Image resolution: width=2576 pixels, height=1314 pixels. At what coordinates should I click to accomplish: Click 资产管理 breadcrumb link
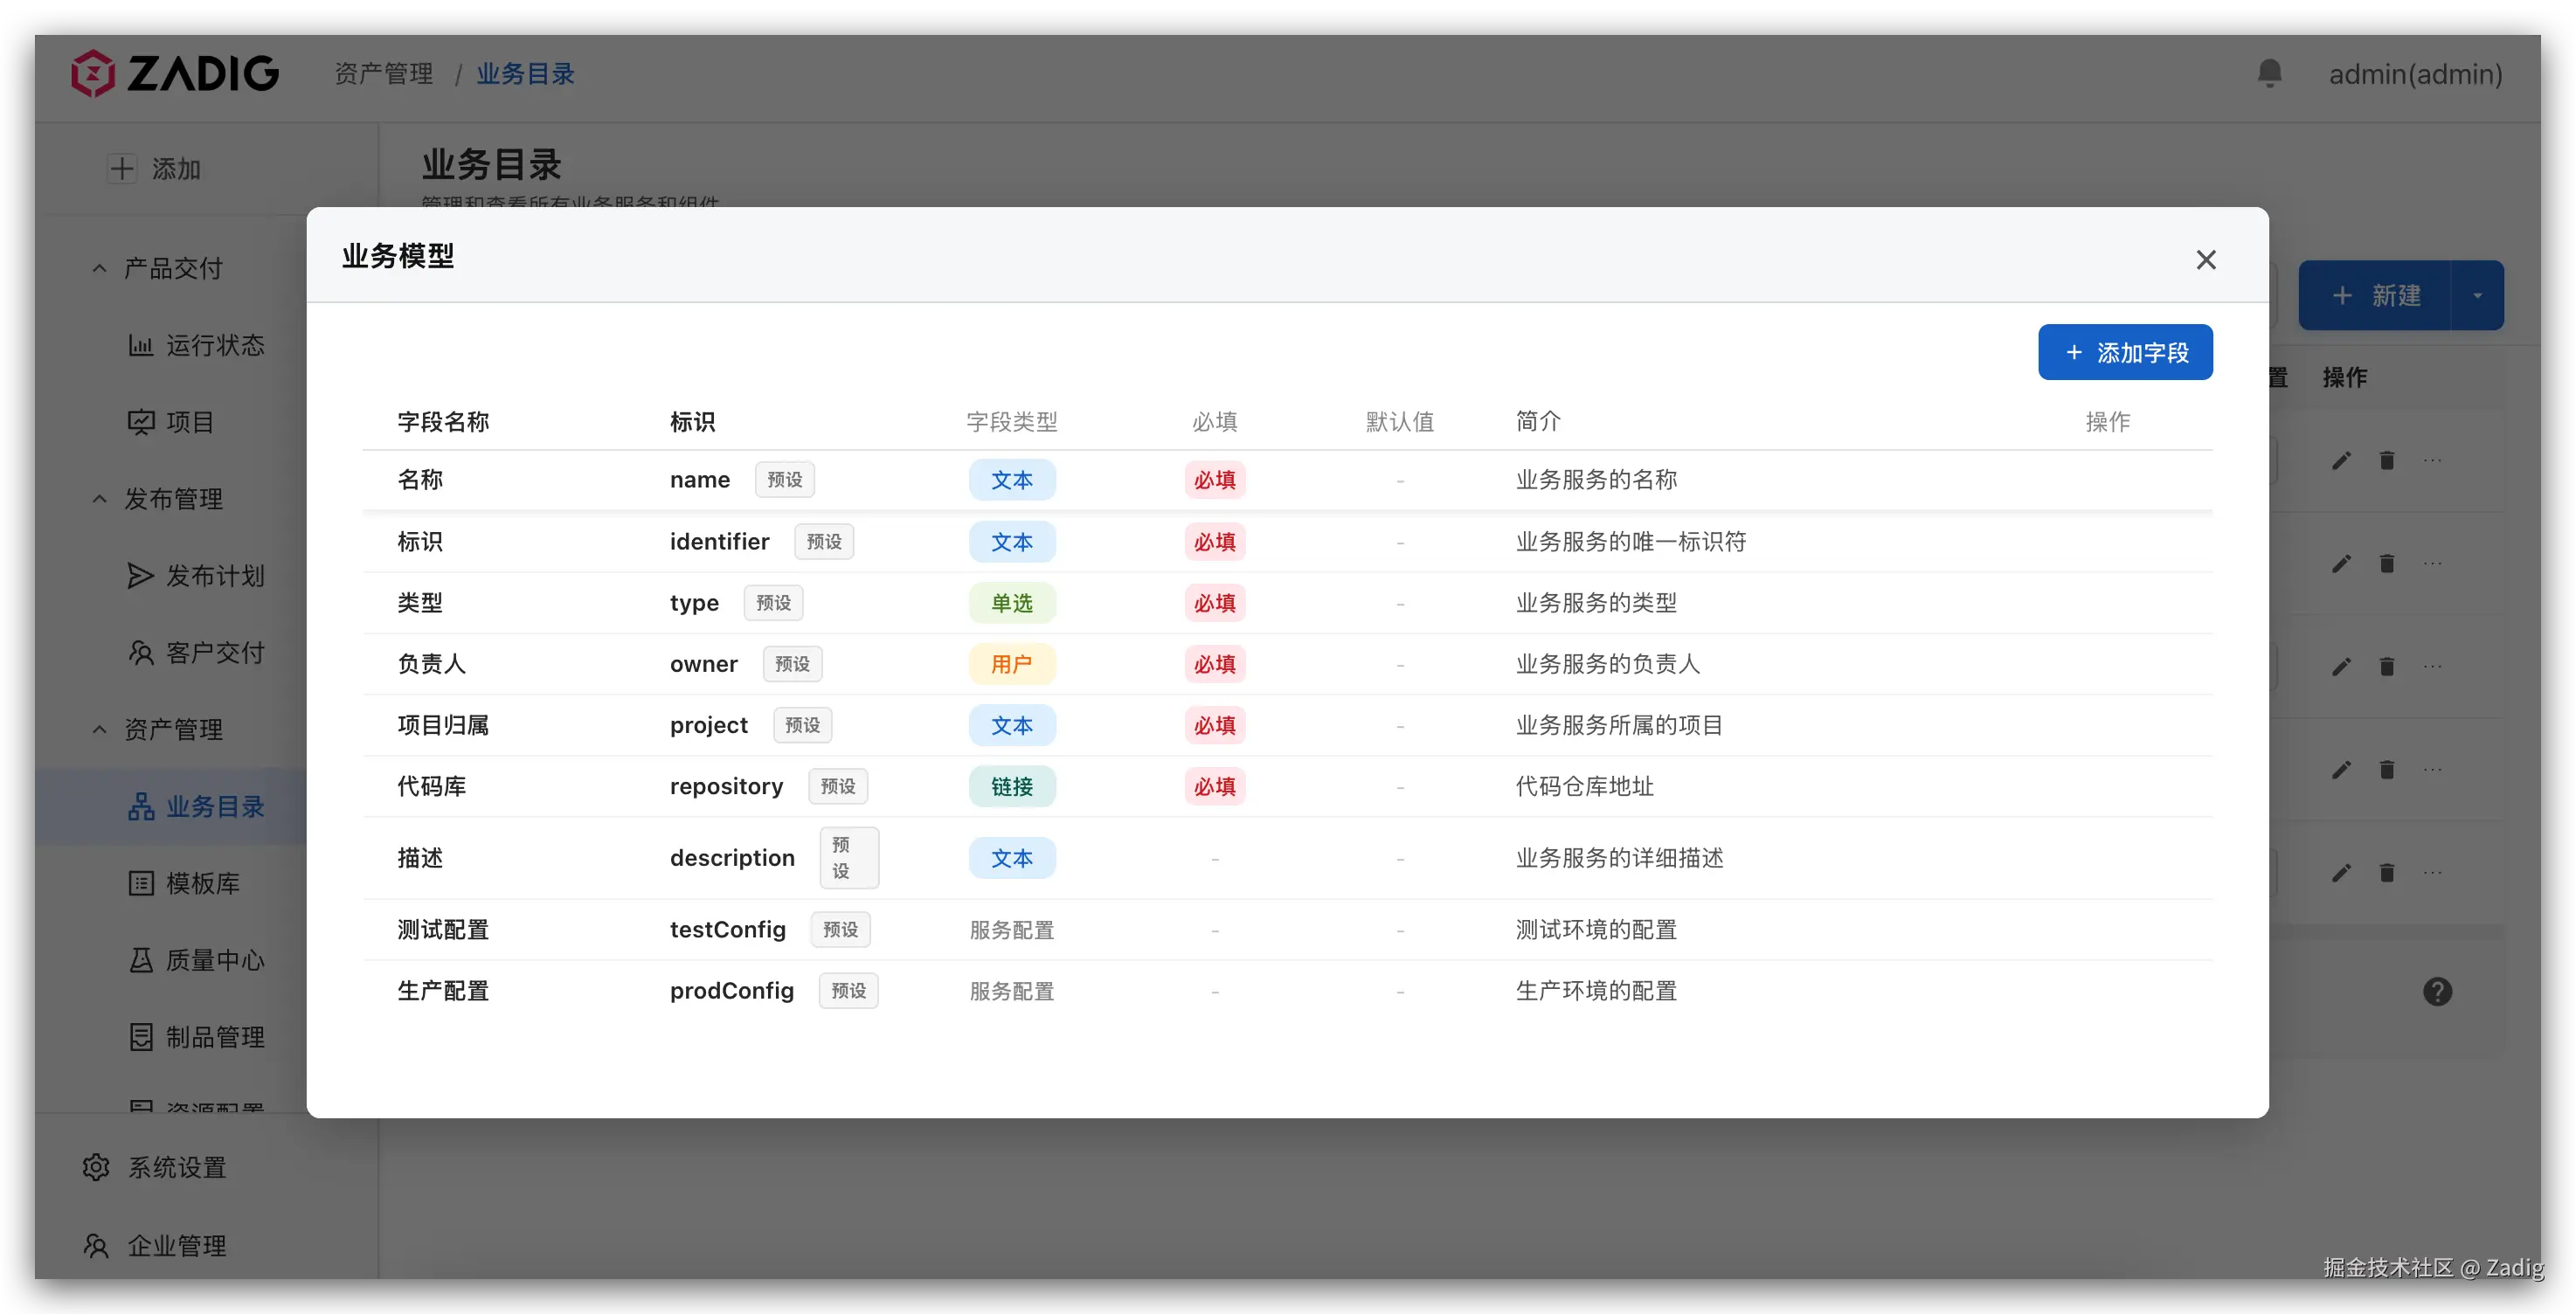pos(383,74)
